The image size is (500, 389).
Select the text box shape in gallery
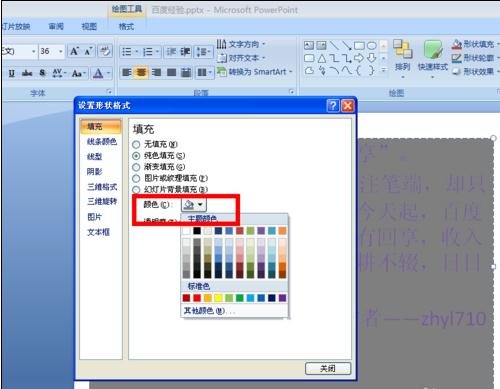coord(309,45)
